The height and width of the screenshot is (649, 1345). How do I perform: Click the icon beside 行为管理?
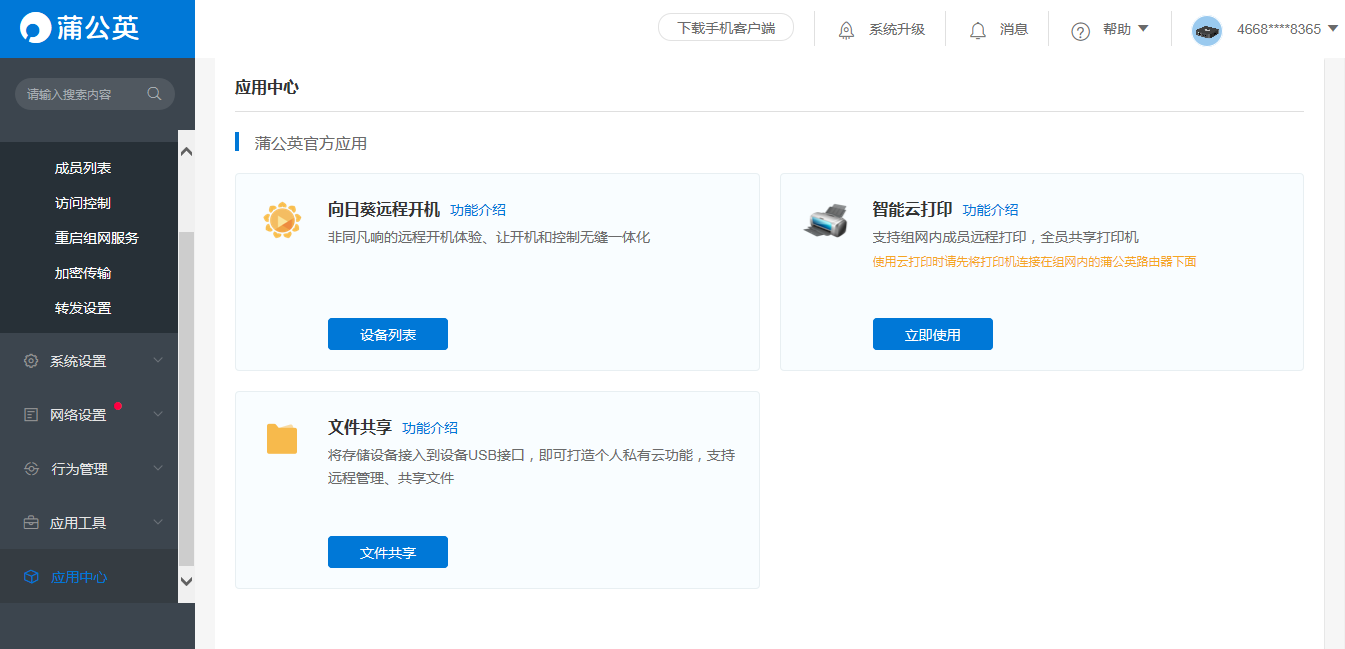coord(31,469)
